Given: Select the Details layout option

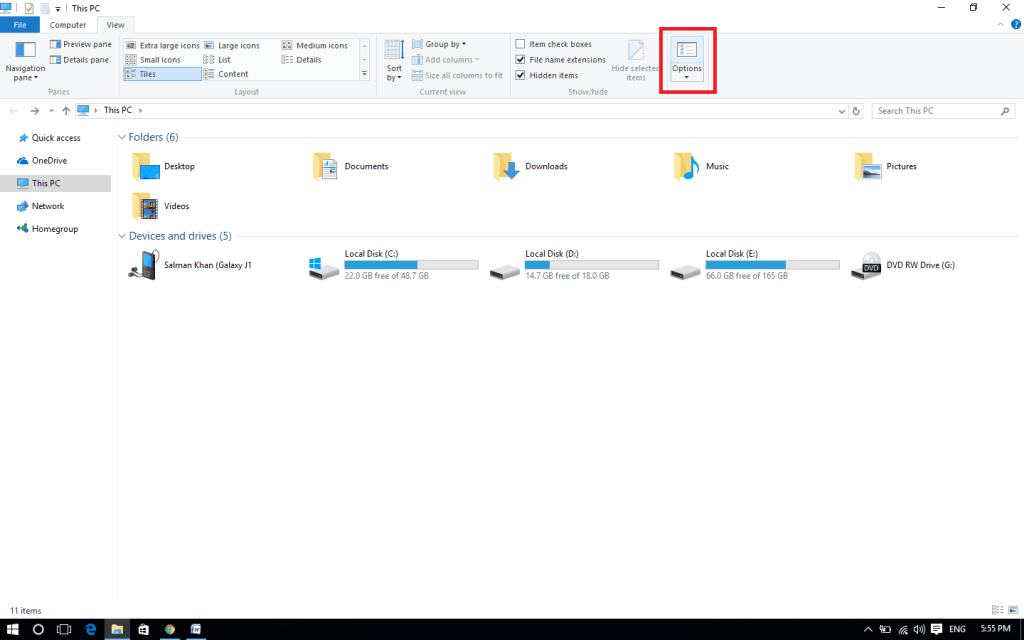Looking at the screenshot, I should click(308, 60).
